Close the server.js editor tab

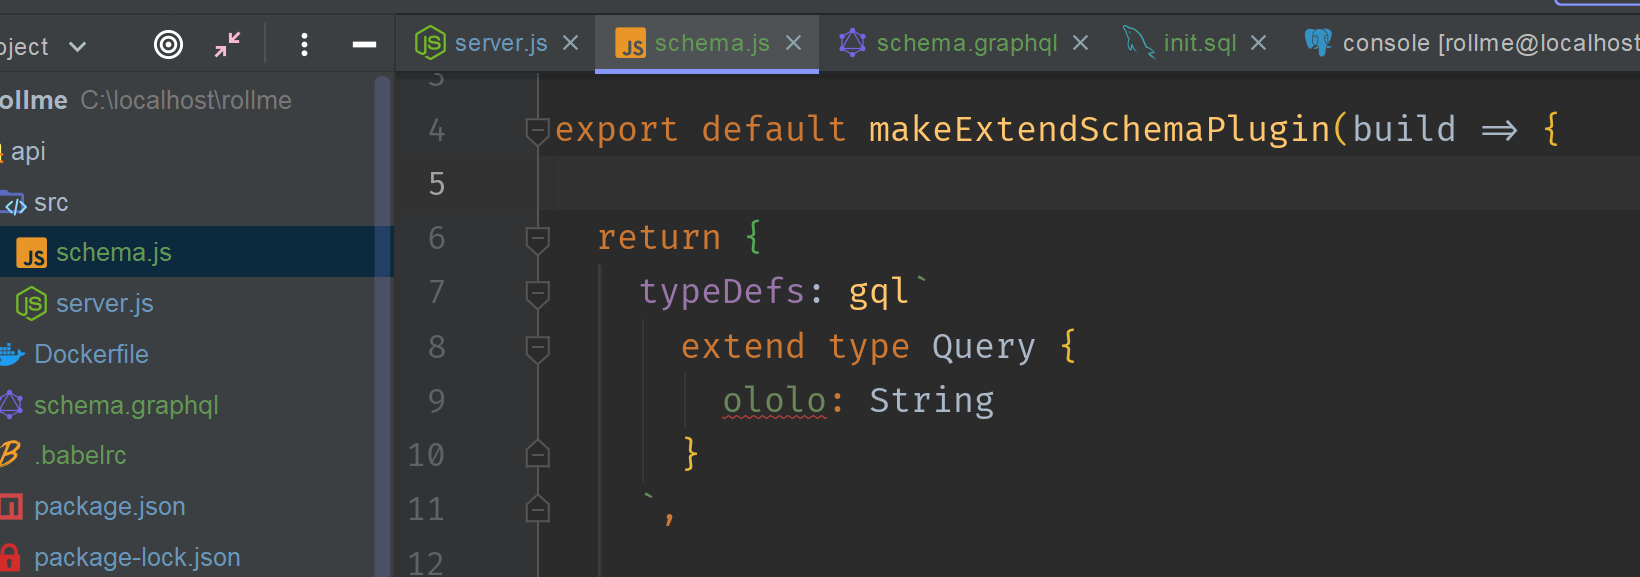click(570, 43)
